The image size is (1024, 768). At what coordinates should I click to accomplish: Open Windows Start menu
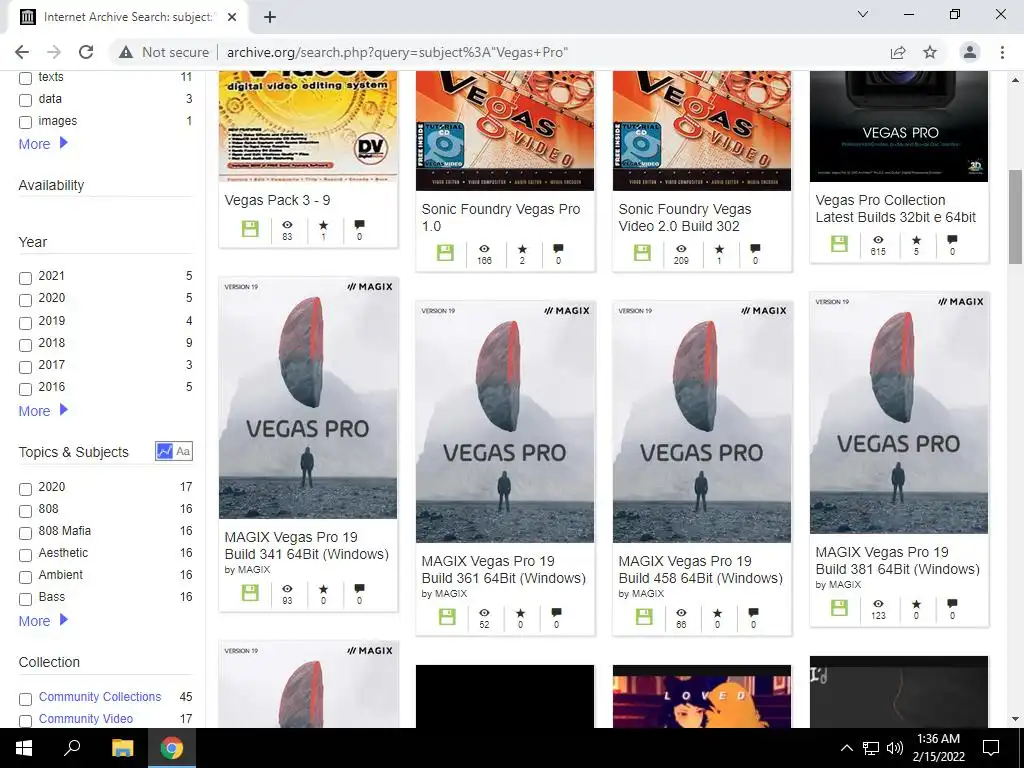pyautogui.click(x=24, y=748)
